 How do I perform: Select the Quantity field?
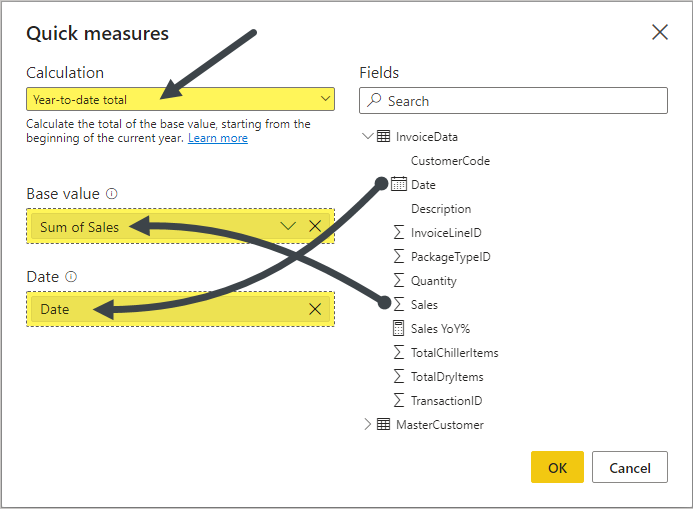click(x=433, y=281)
